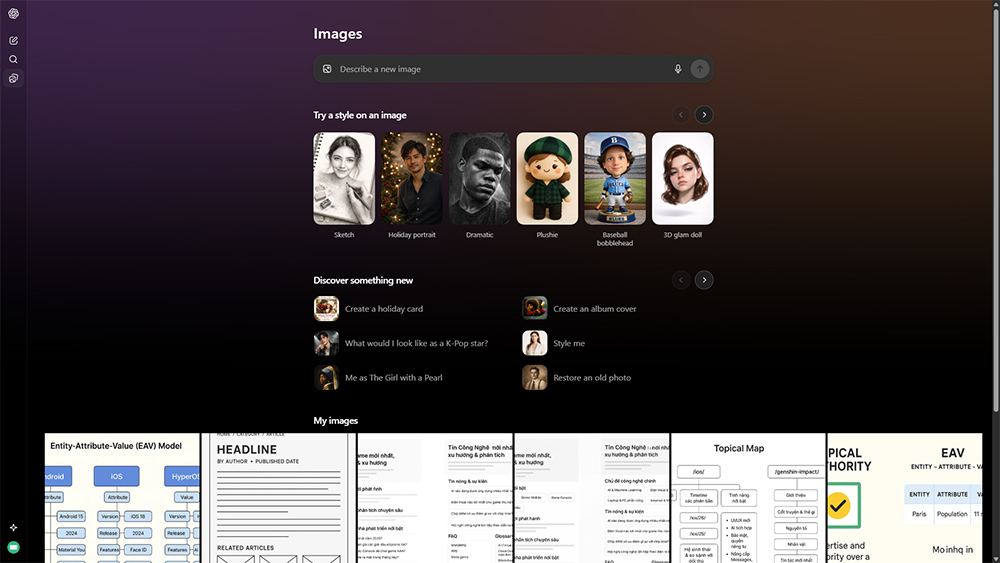The width and height of the screenshot is (1000, 563).
Task: Click the 'Try a style on an image' heading
Action: click(360, 115)
